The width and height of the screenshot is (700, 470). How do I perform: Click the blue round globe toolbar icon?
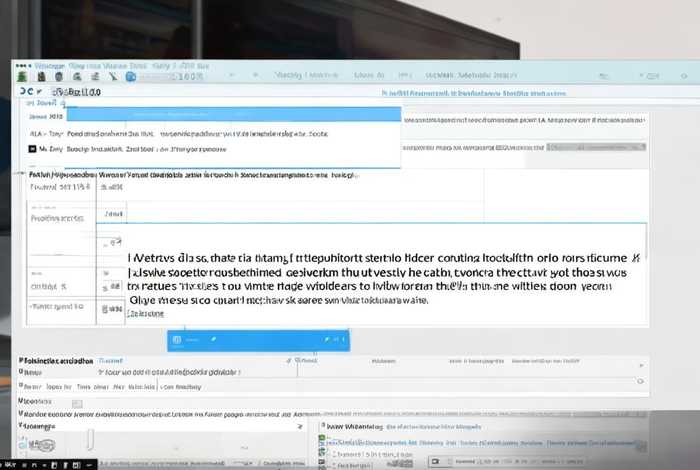coord(130,77)
